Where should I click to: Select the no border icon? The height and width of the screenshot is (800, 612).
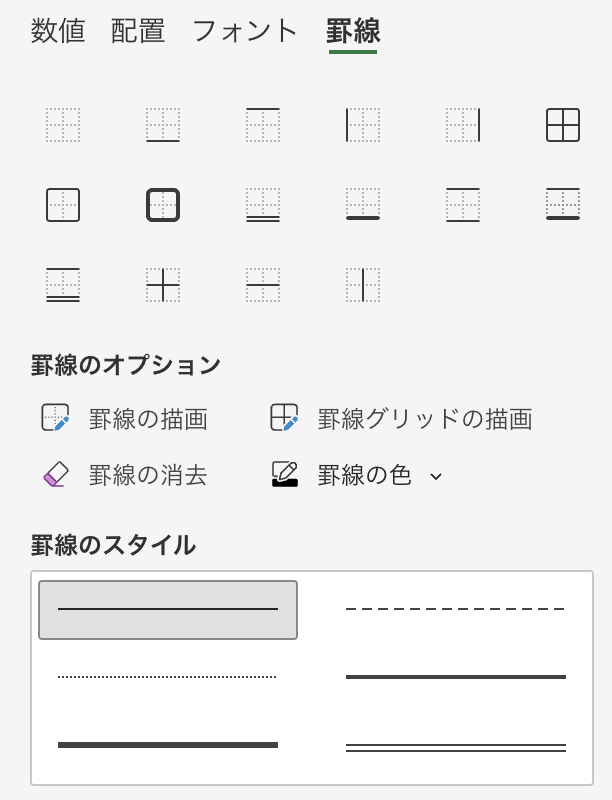[x=63, y=125]
